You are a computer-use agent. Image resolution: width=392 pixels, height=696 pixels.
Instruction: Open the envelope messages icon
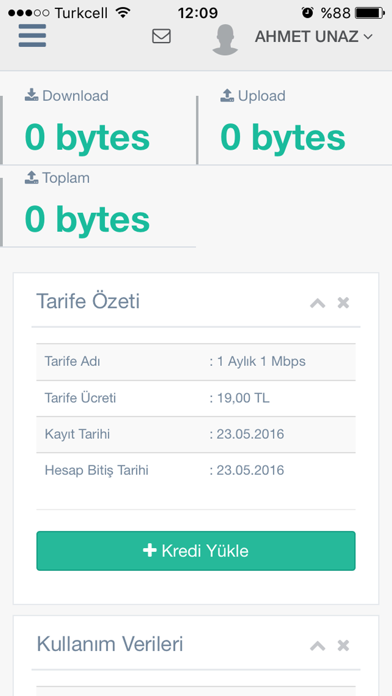[x=161, y=36]
